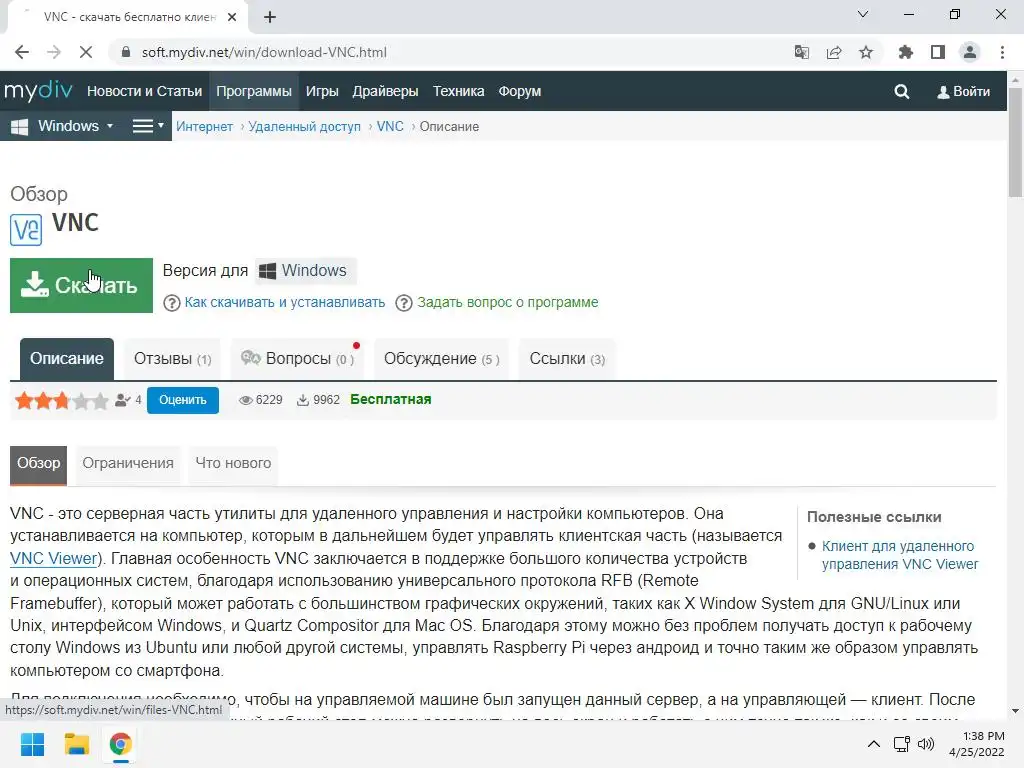This screenshot has height=768, width=1024.
Task: Open the Драйверы menu item
Action: click(385, 91)
